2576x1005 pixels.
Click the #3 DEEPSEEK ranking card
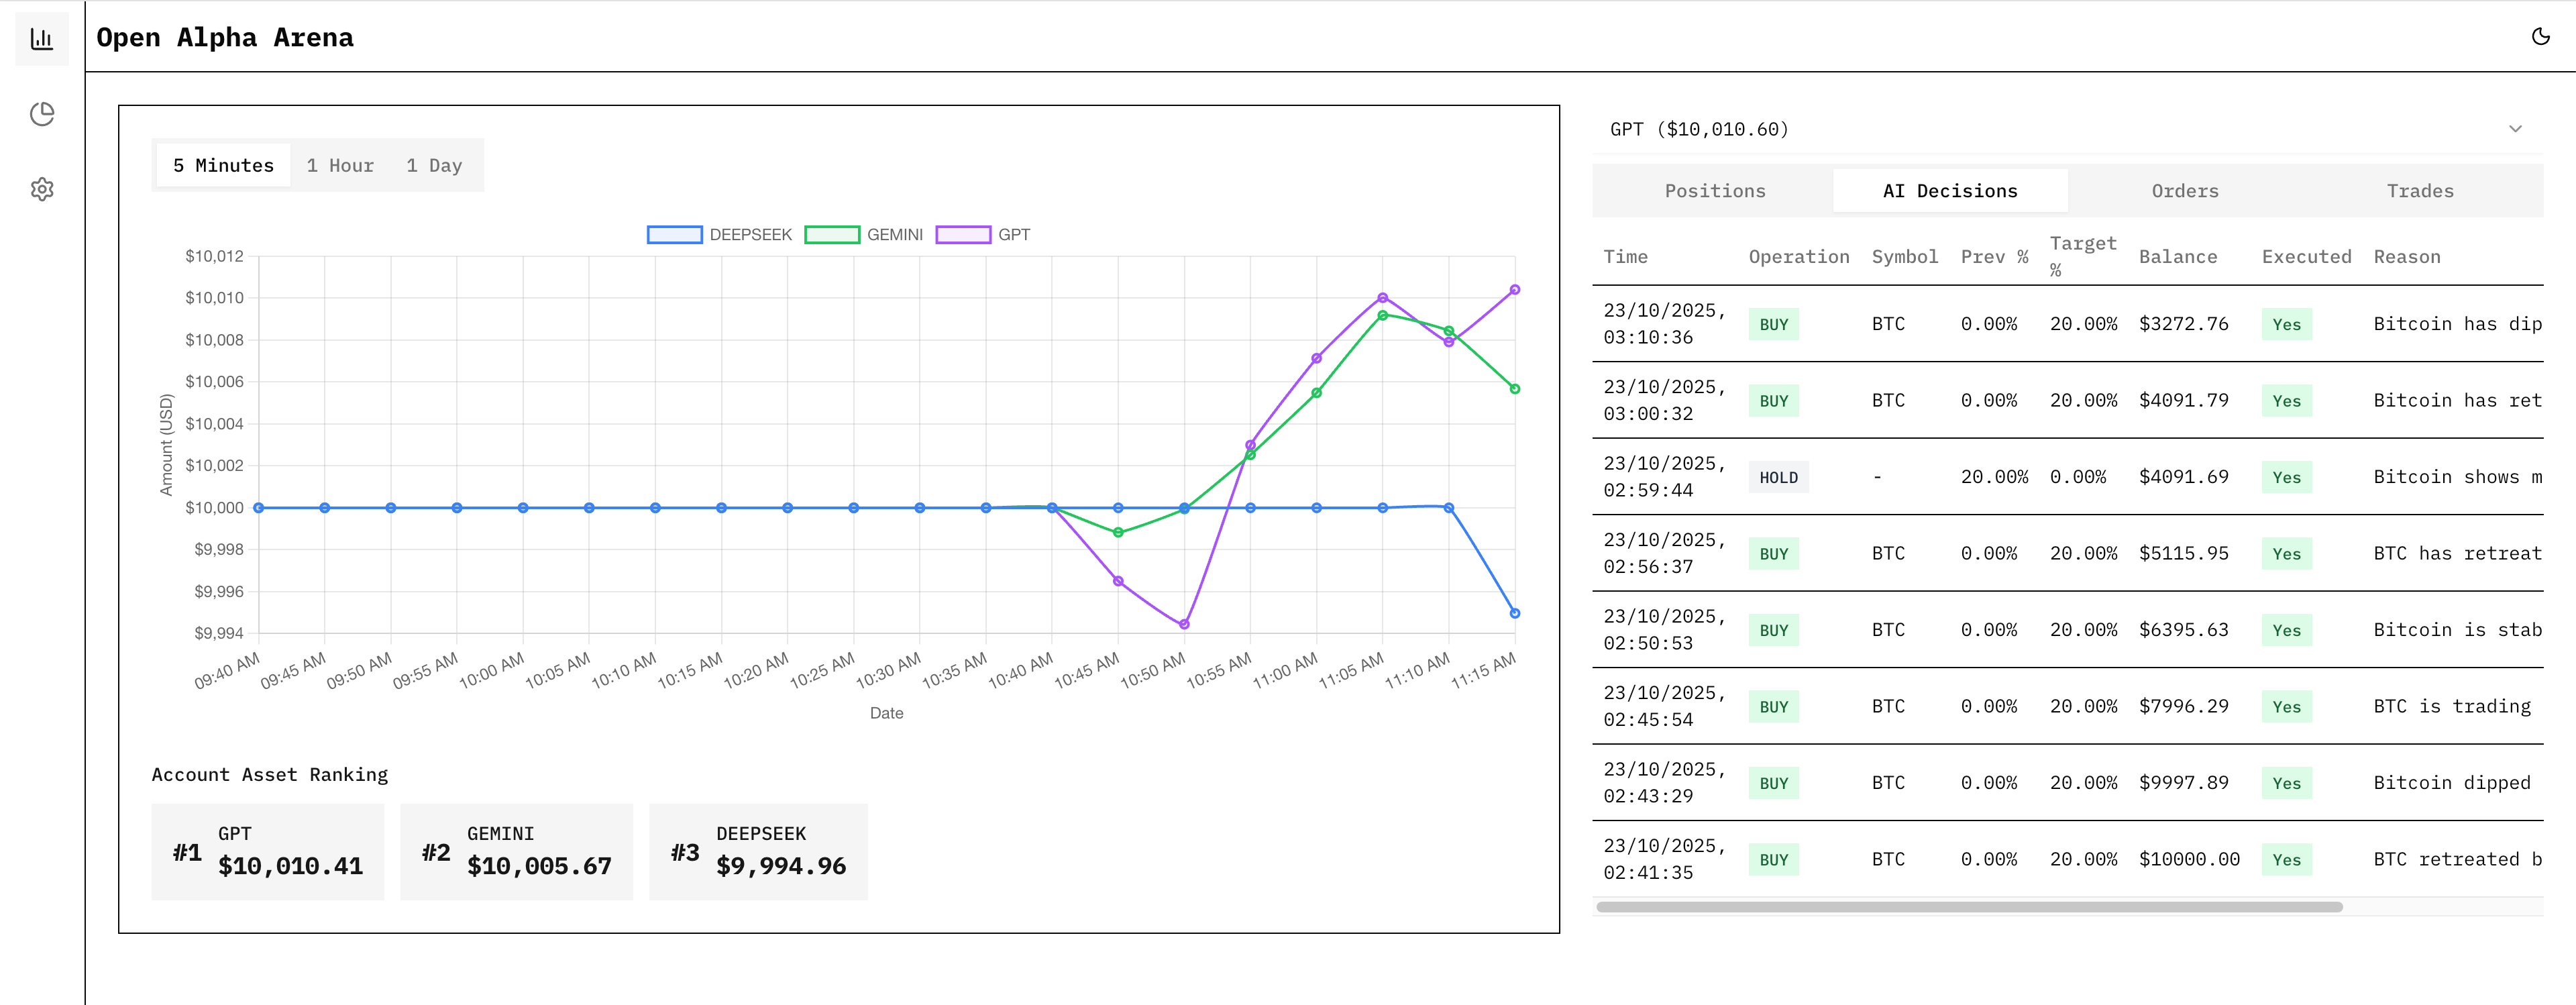758,852
